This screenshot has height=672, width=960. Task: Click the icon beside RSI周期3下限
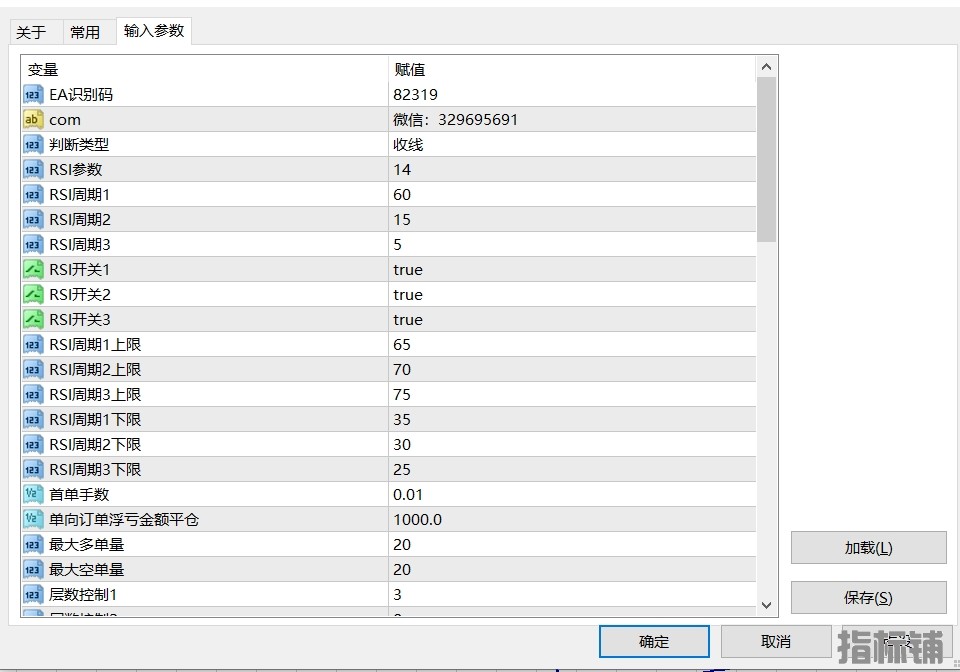(x=33, y=470)
